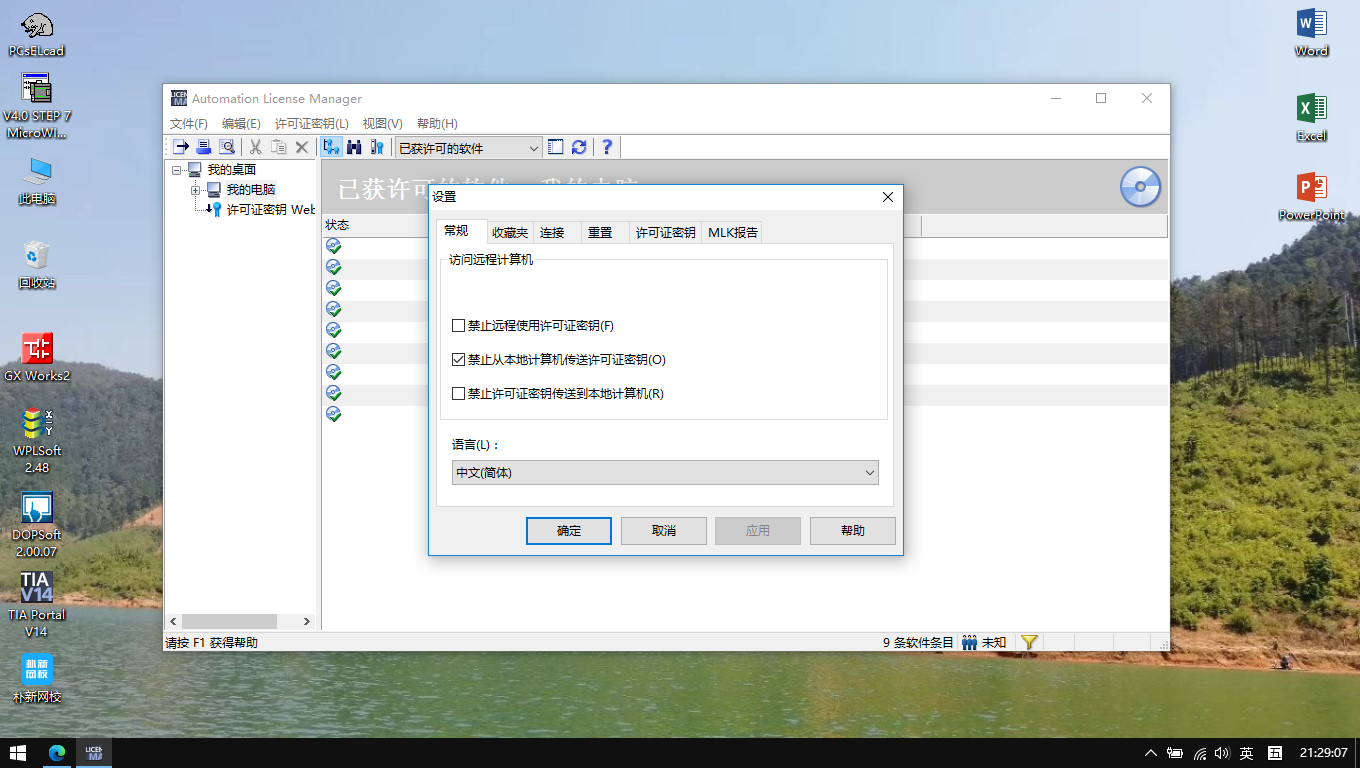Click the print preview magnifier toolbar icon
The image size is (1360, 768).
tap(227, 147)
